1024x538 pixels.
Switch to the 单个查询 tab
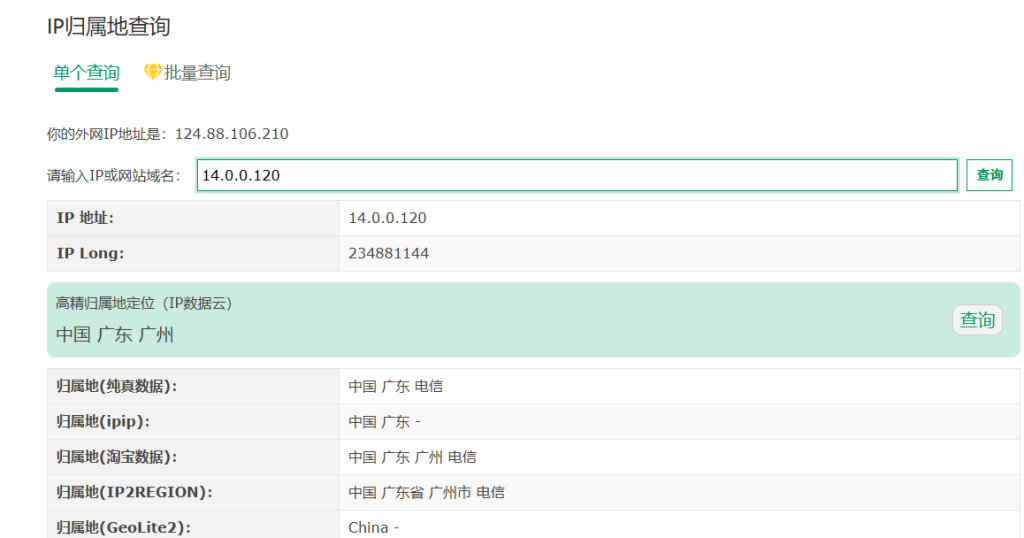click(x=86, y=73)
